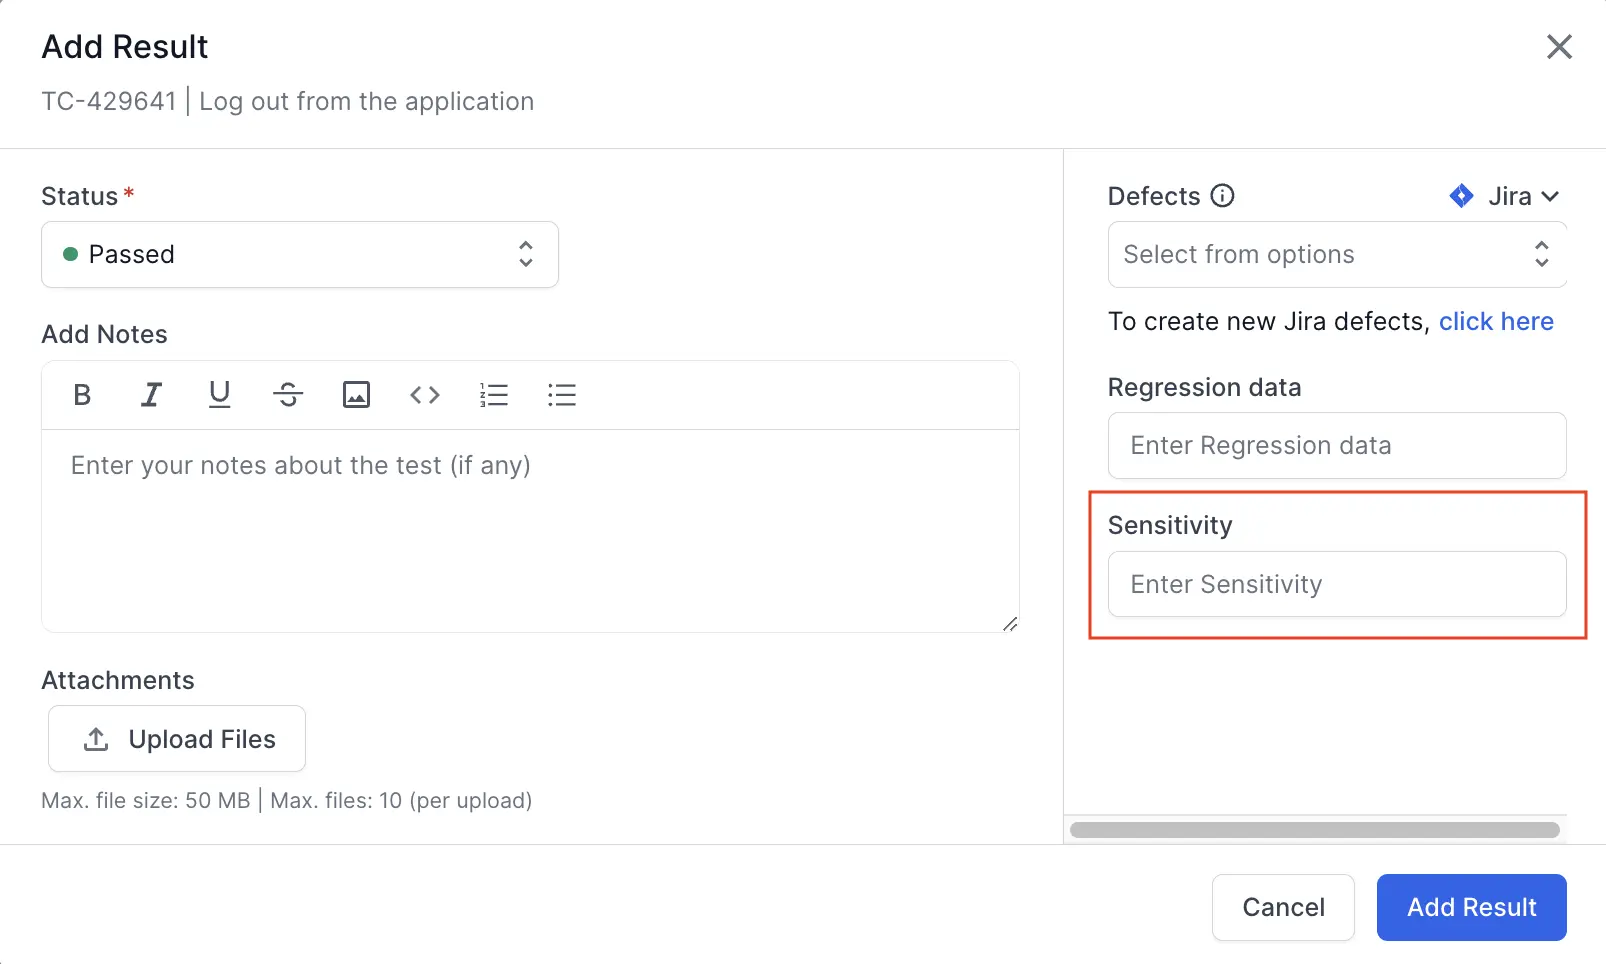Expand the Jira integration selector
Image resolution: width=1606 pixels, height=964 pixels.
coord(1505,196)
